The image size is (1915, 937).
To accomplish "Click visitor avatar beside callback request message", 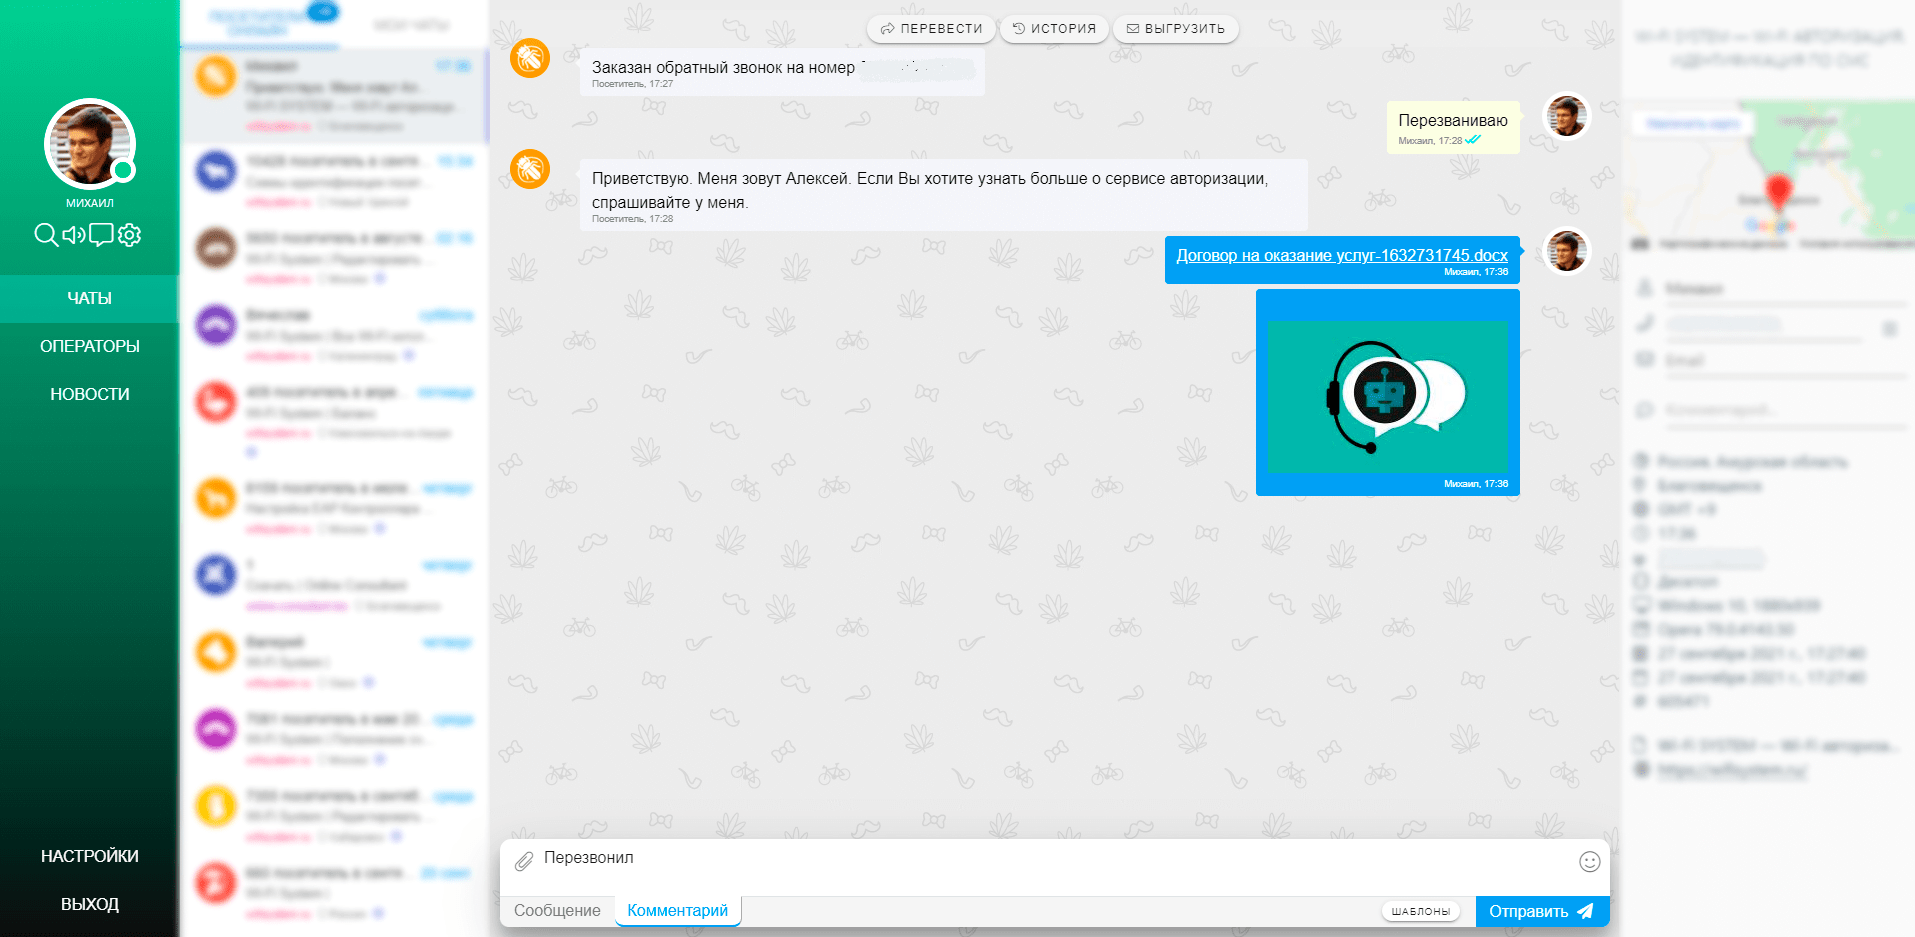I will 530,58.
